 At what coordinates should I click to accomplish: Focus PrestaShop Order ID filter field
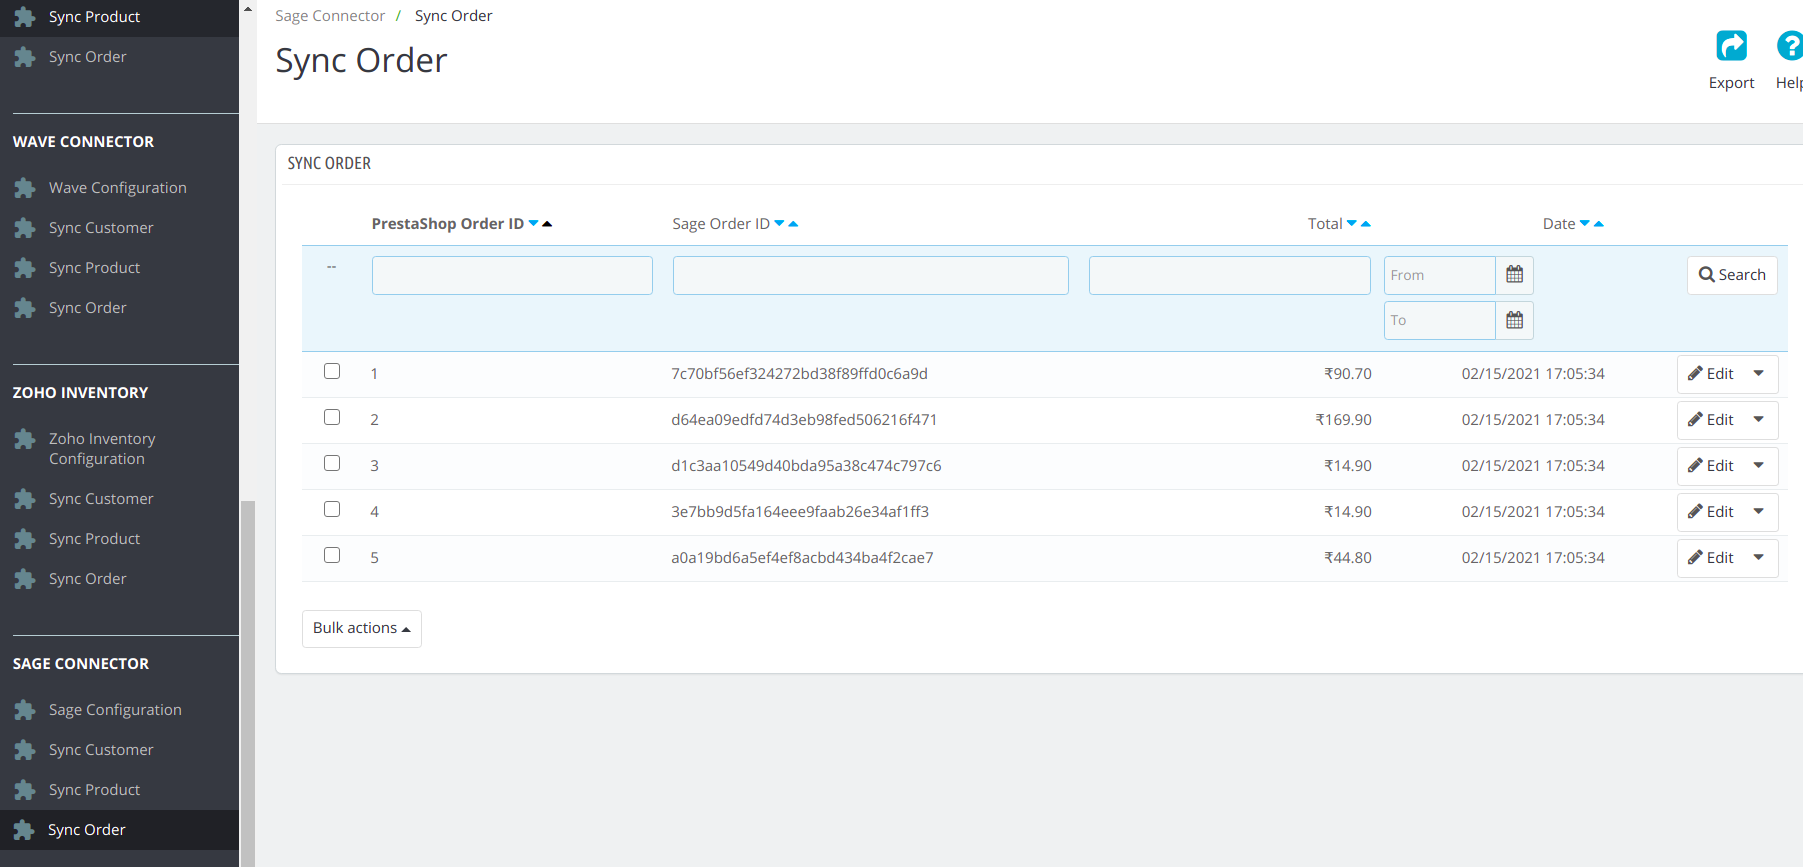(512, 275)
